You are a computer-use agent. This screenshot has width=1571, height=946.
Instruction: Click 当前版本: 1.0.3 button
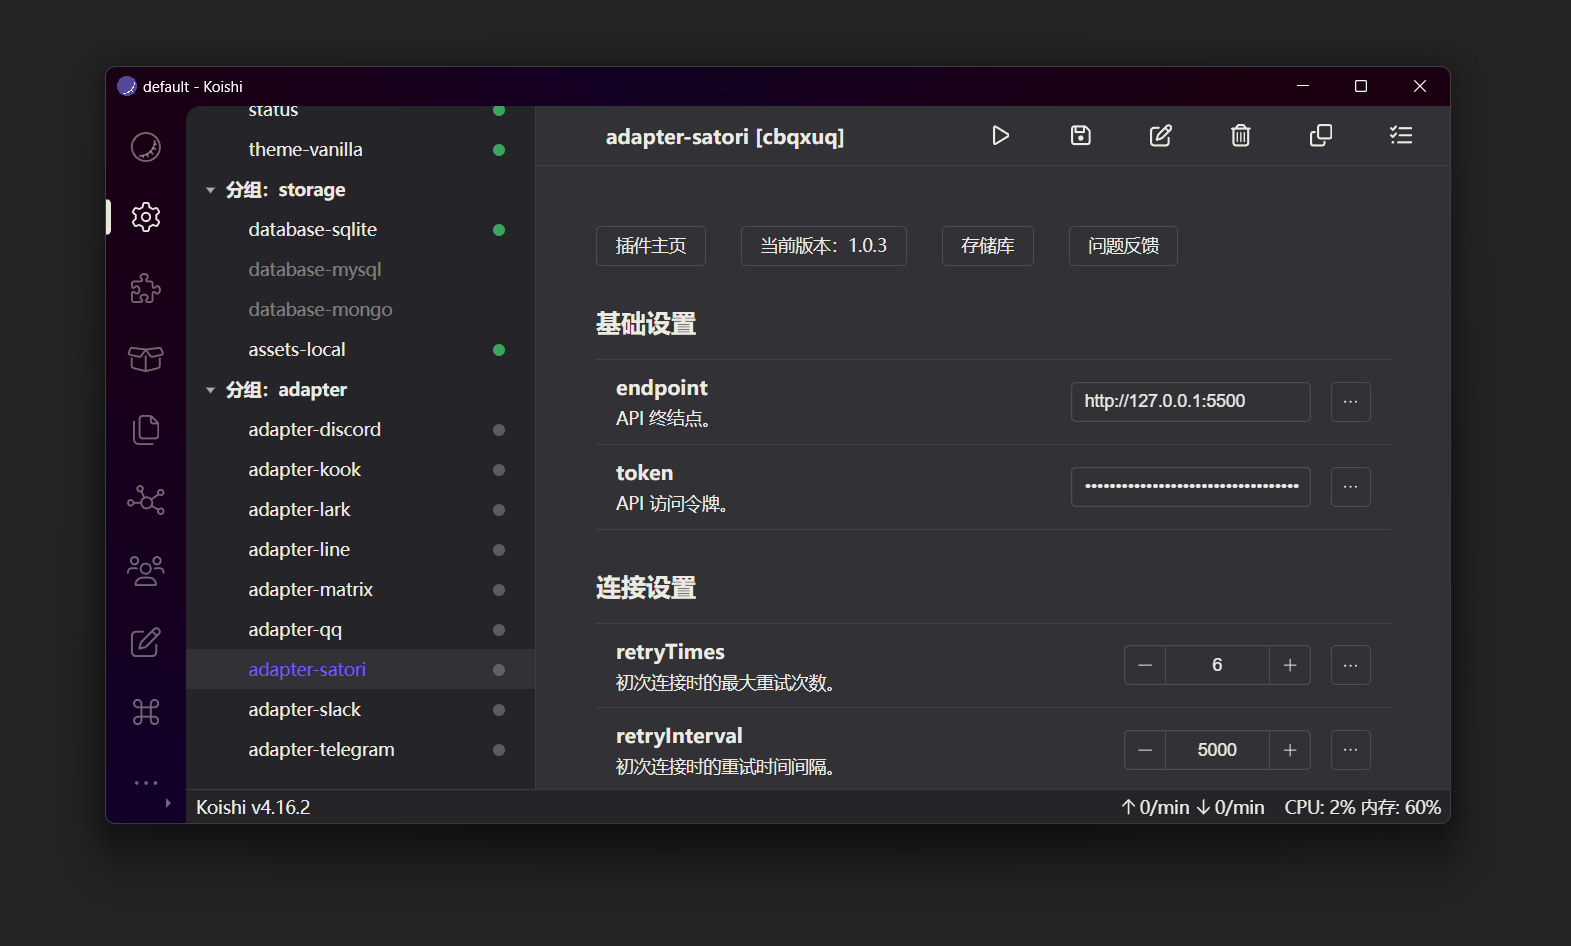tap(824, 246)
